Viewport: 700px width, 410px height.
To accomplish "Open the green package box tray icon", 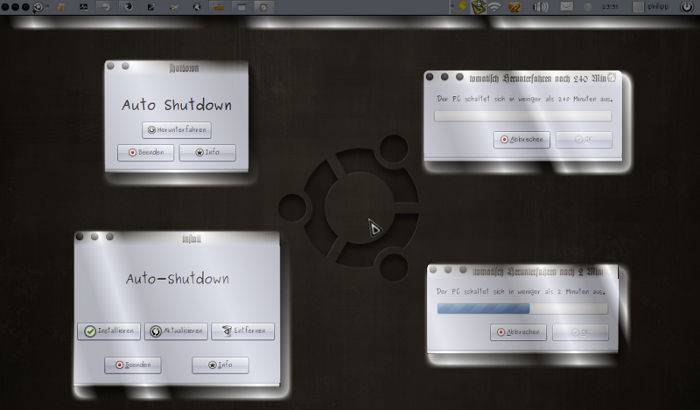I will pyautogui.click(x=479, y=7).
